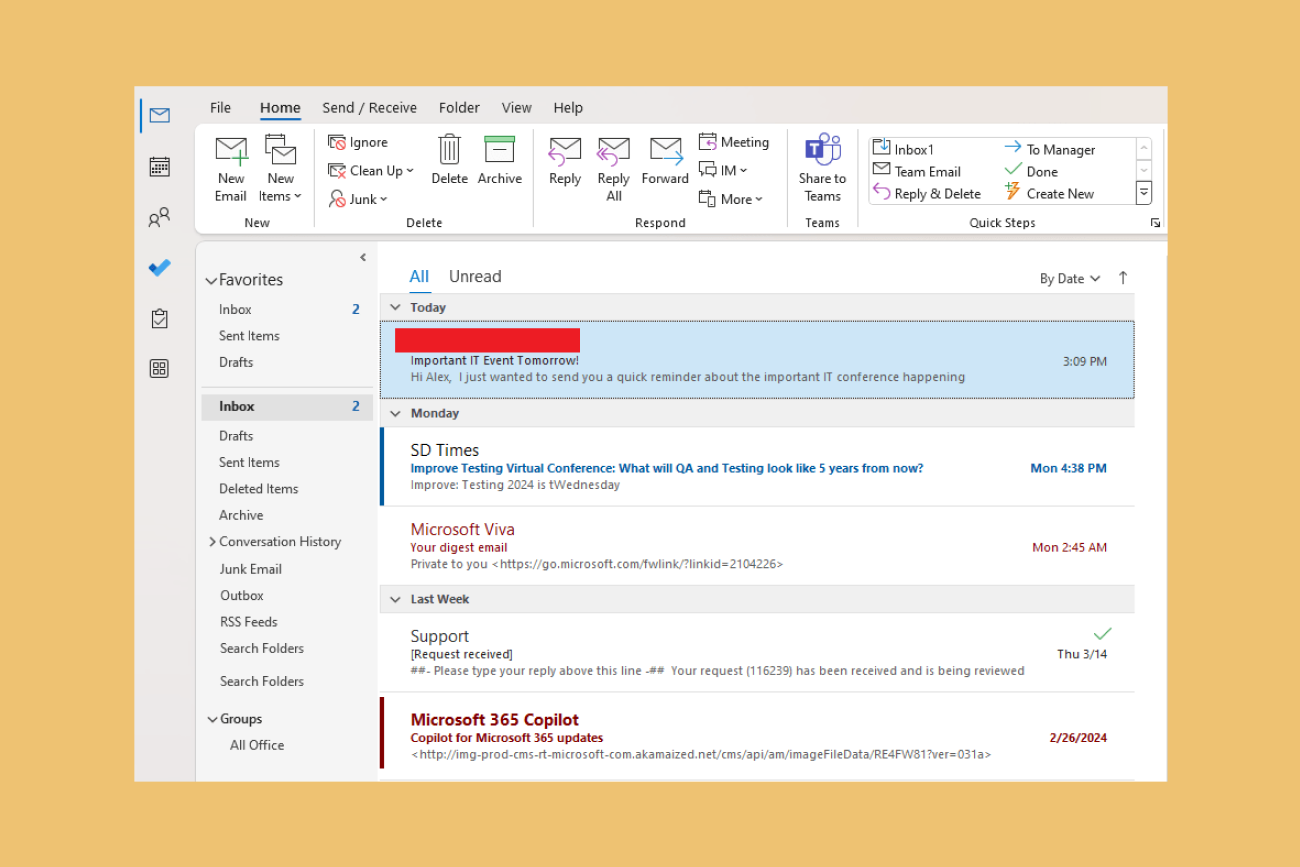This screenshot has width=1300, height=867.
Task: Open the Deleted Items folder
Action: [259, 489]
